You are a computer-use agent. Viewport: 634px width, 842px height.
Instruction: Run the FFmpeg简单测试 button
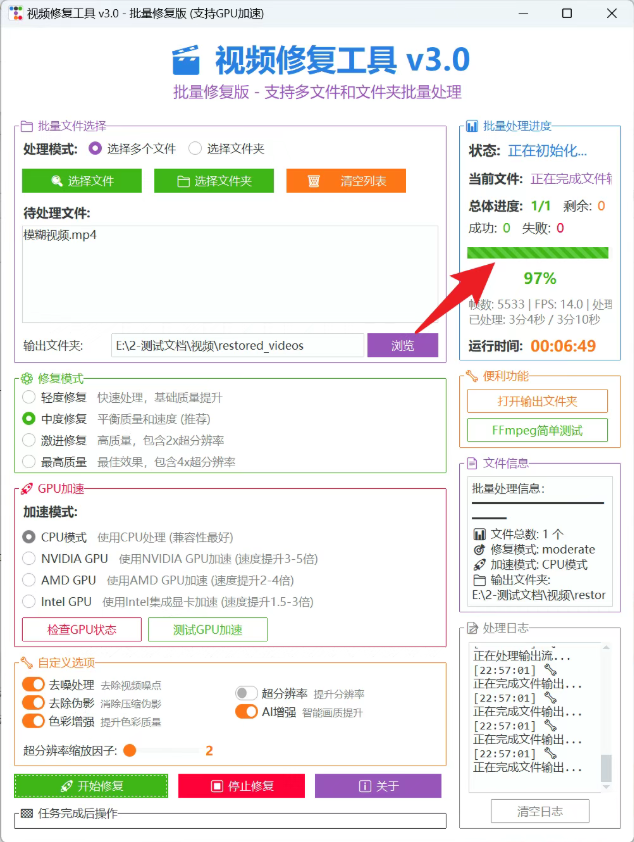tap(537, 431)
